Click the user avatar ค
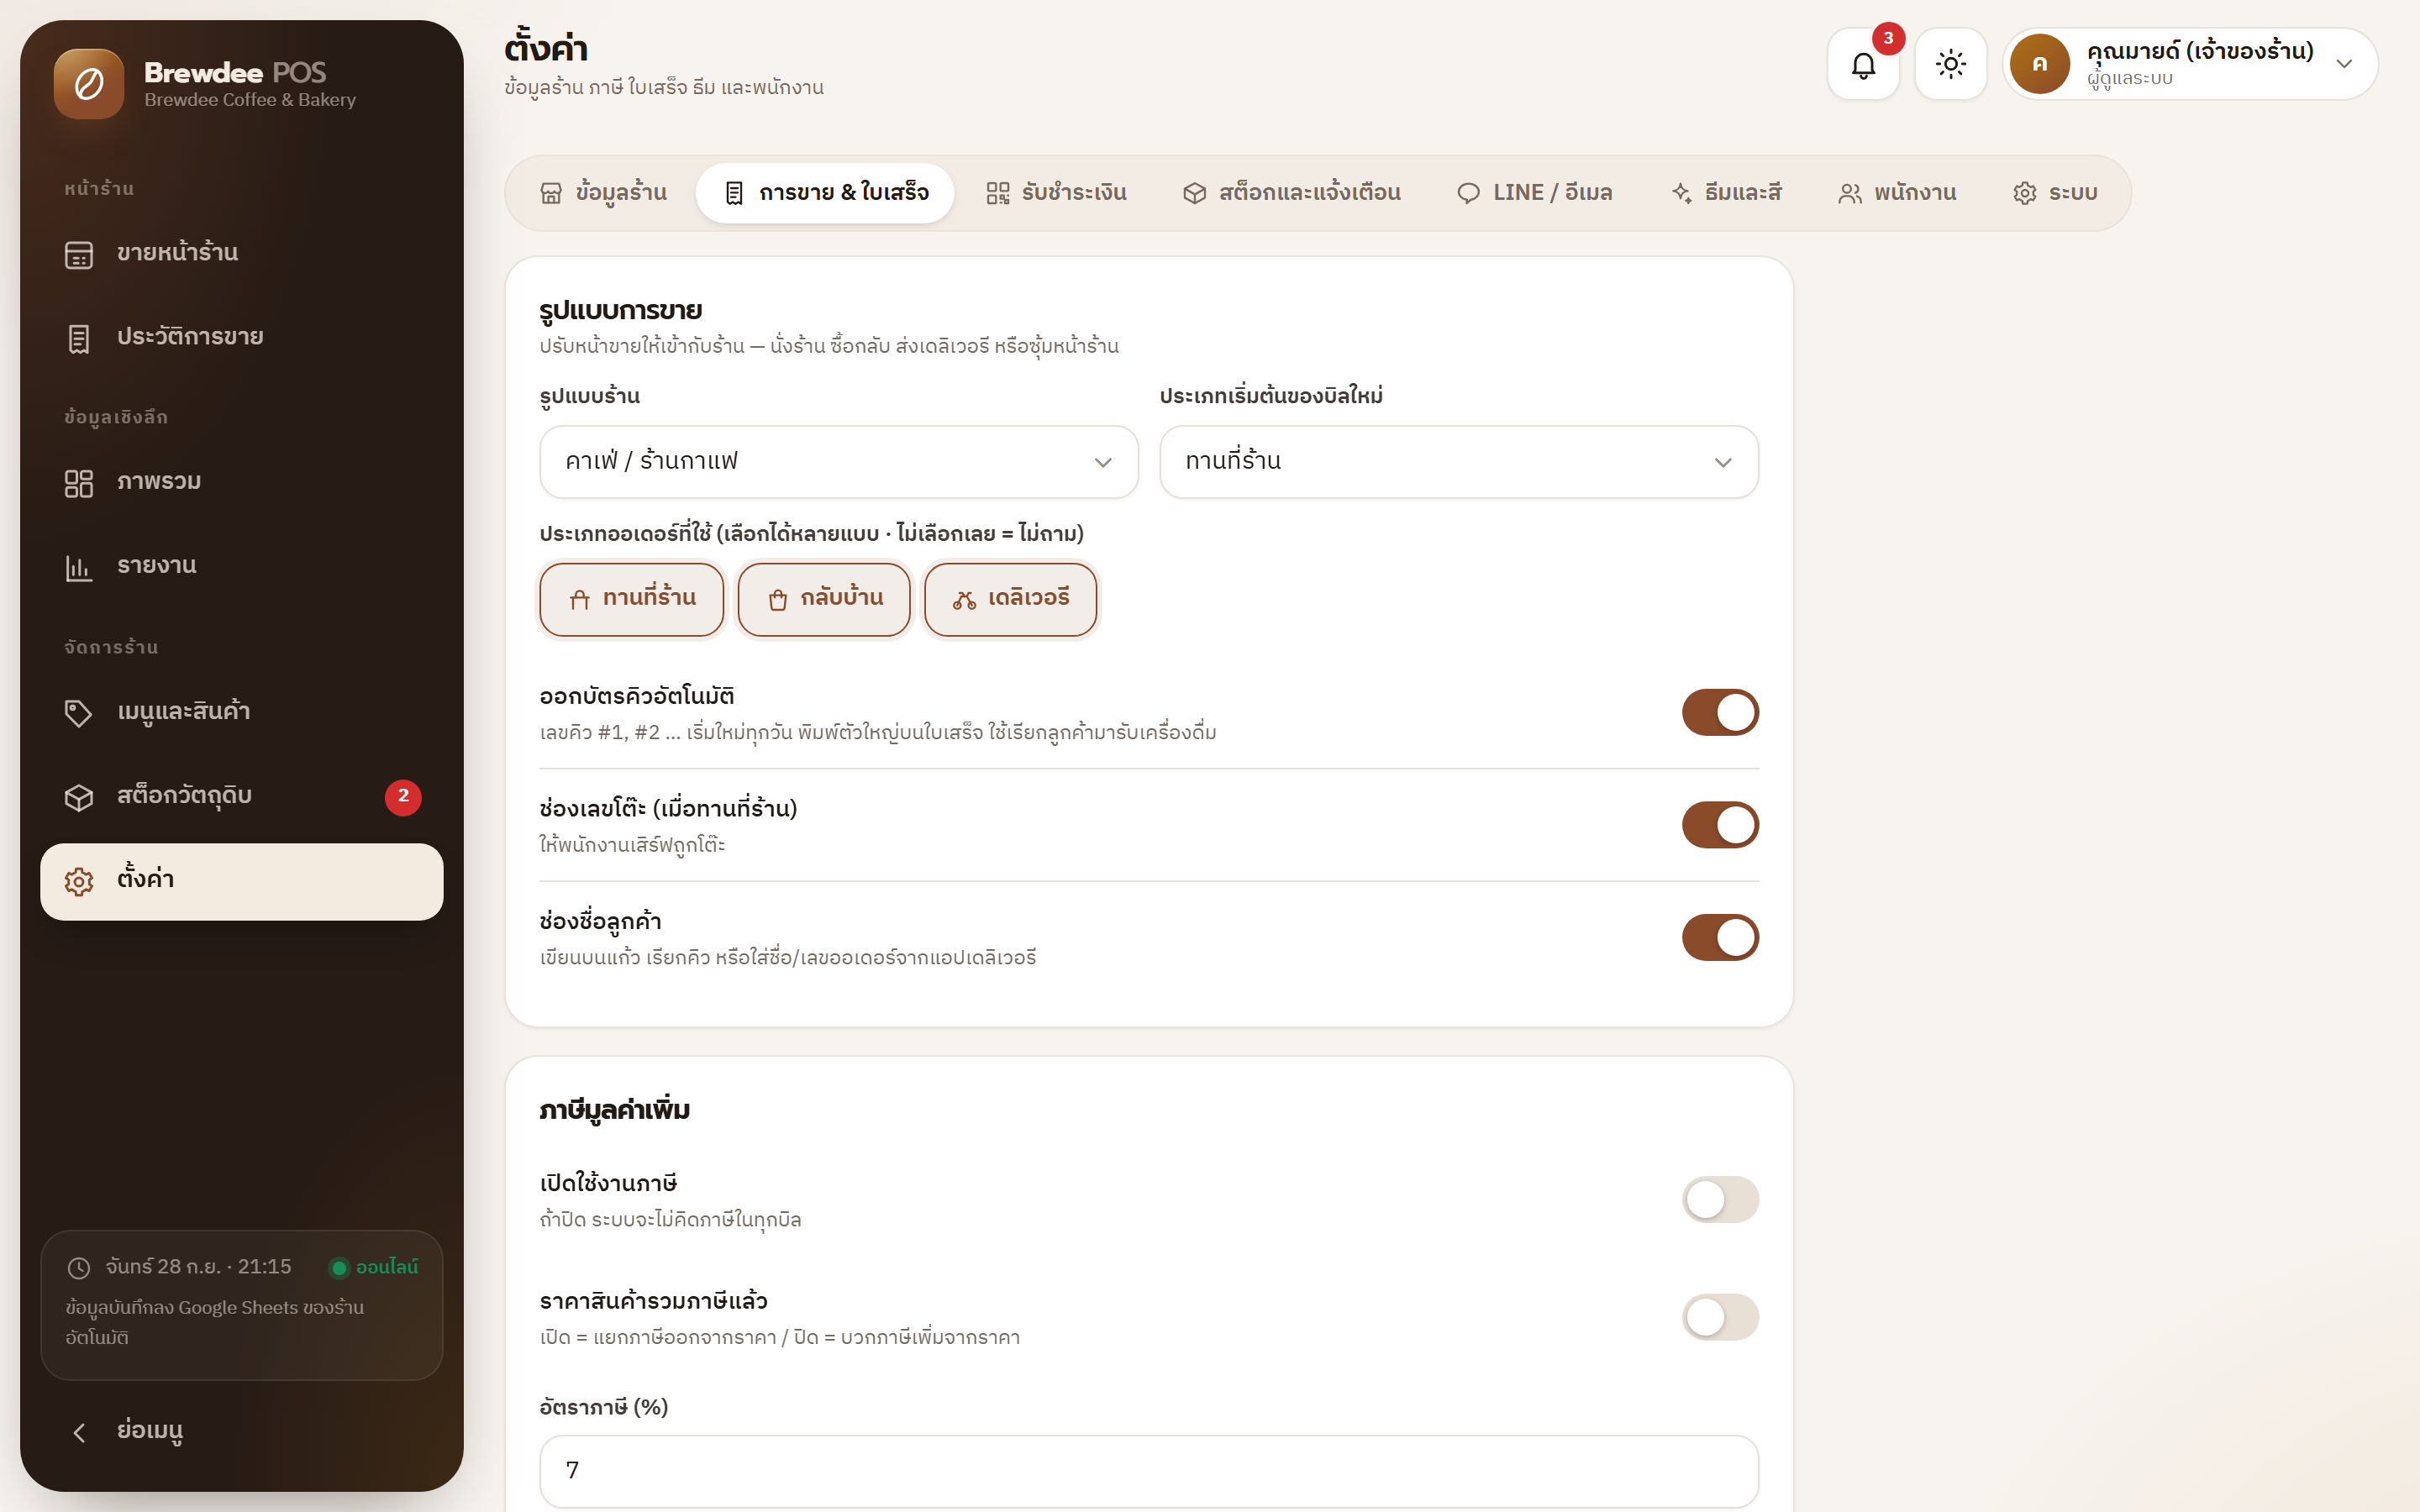This screenshot has width=2420, height=1512. click(2040, 65)
